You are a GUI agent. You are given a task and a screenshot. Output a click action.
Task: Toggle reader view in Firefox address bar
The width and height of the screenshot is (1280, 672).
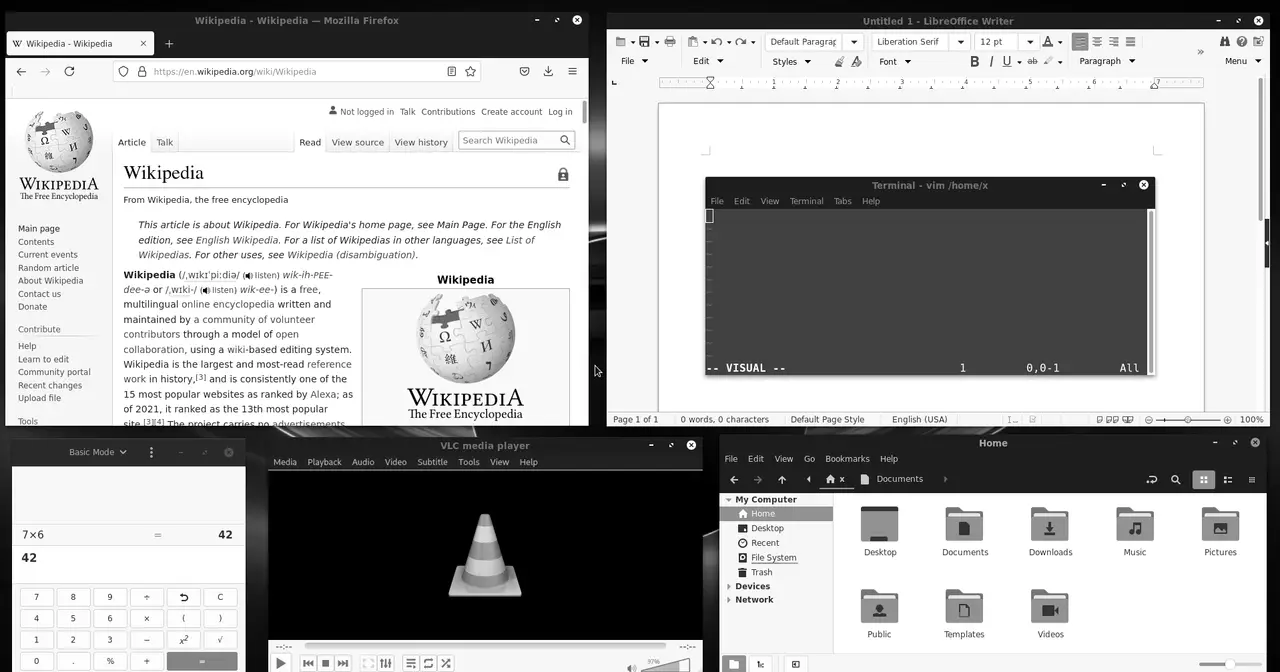pos(451,72)
